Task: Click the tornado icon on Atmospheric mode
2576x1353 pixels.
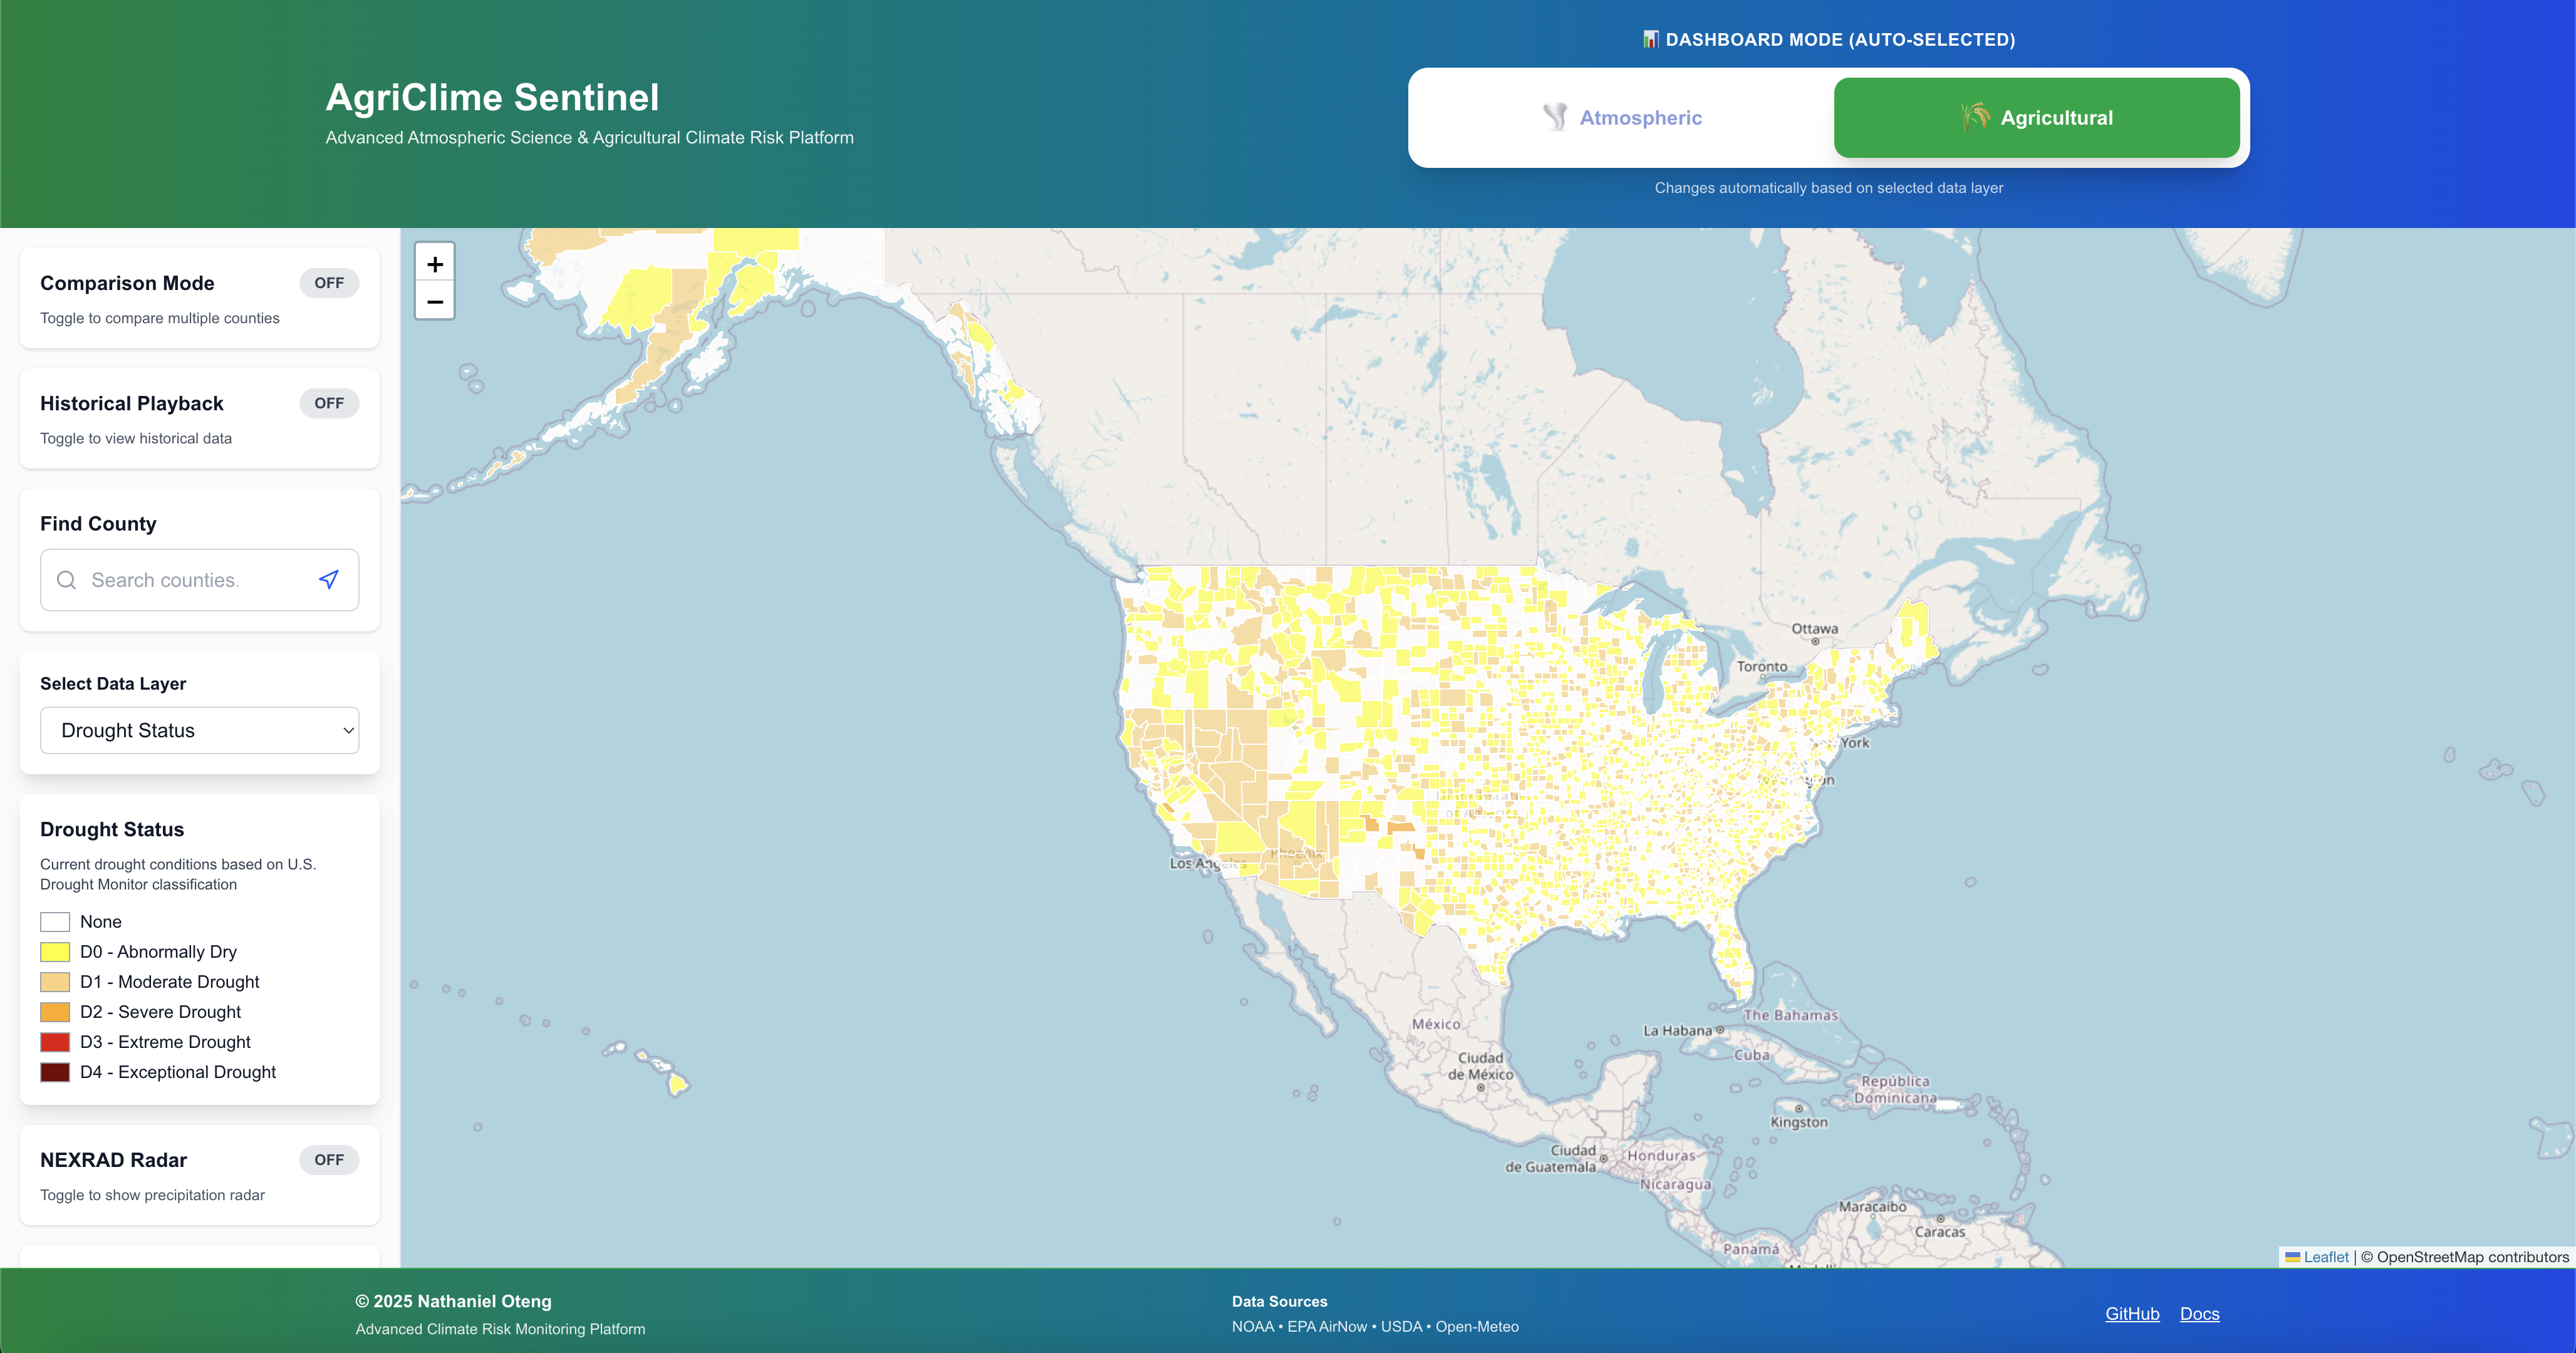Action: pyautogui.click(x=1556, y=117)
